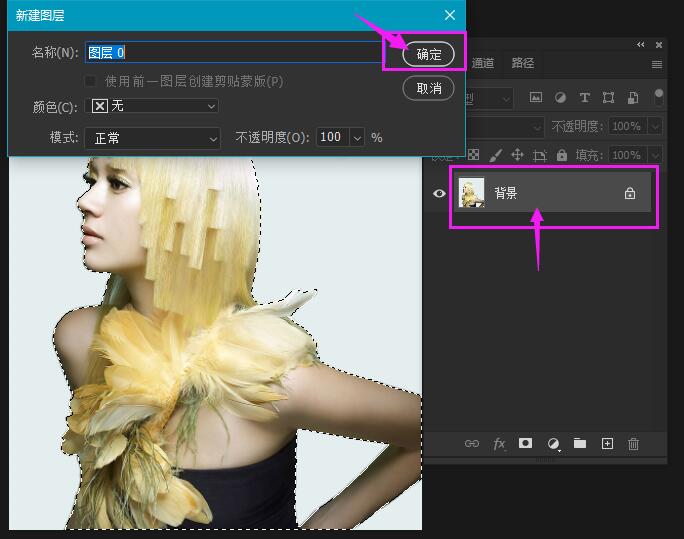The width and height of the screenshot is (684, 539).
Task: Create a new layer group folder
Action: 579,444
